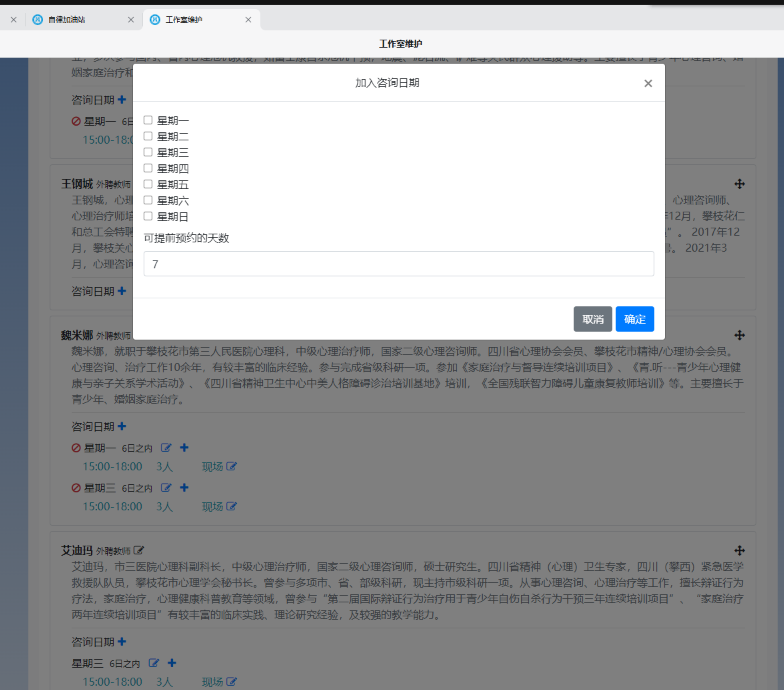Click the move icon on 王钢城 card
The image size is (784, 690).
pyautogui.click(x=740, y=184)
